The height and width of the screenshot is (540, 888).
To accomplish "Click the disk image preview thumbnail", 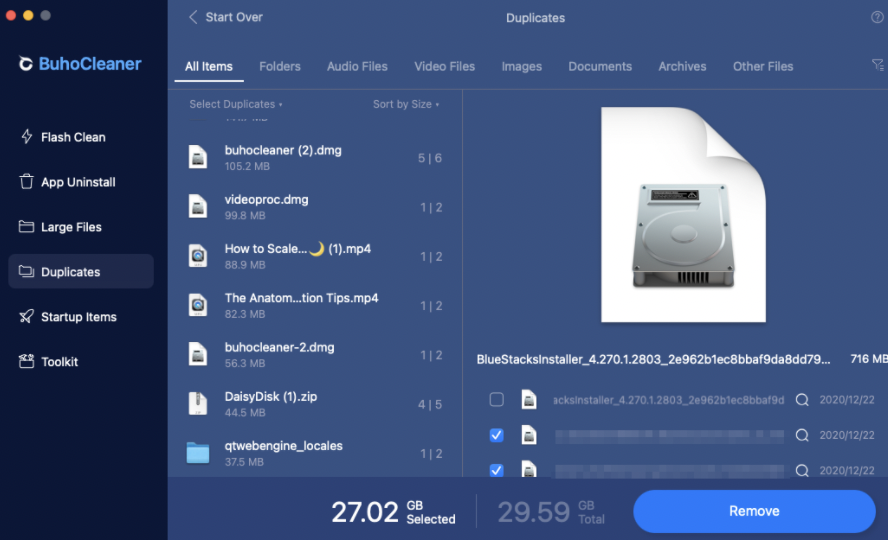I will (683, 215).
